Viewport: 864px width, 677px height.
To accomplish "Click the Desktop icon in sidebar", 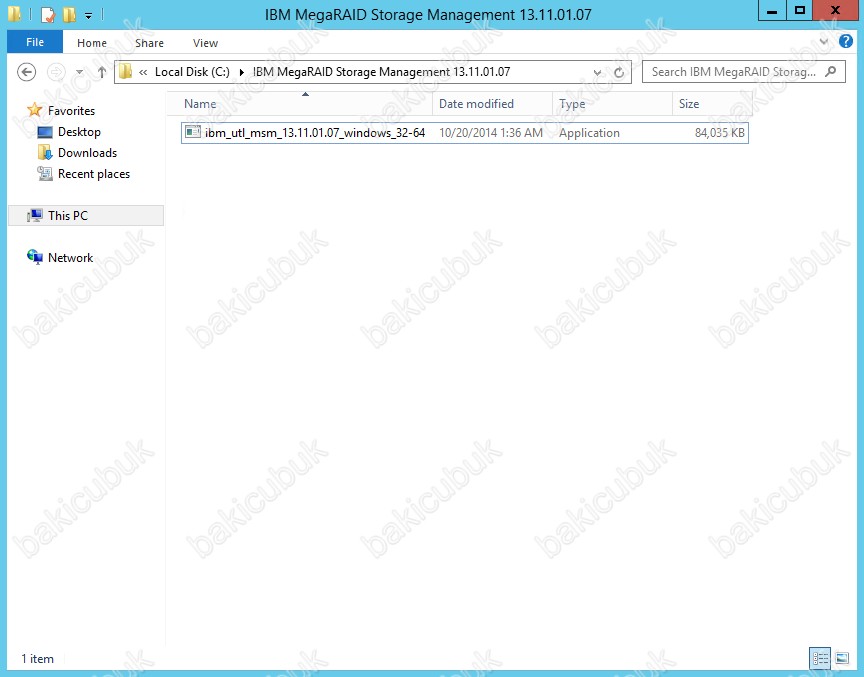I will pos(45,132).
